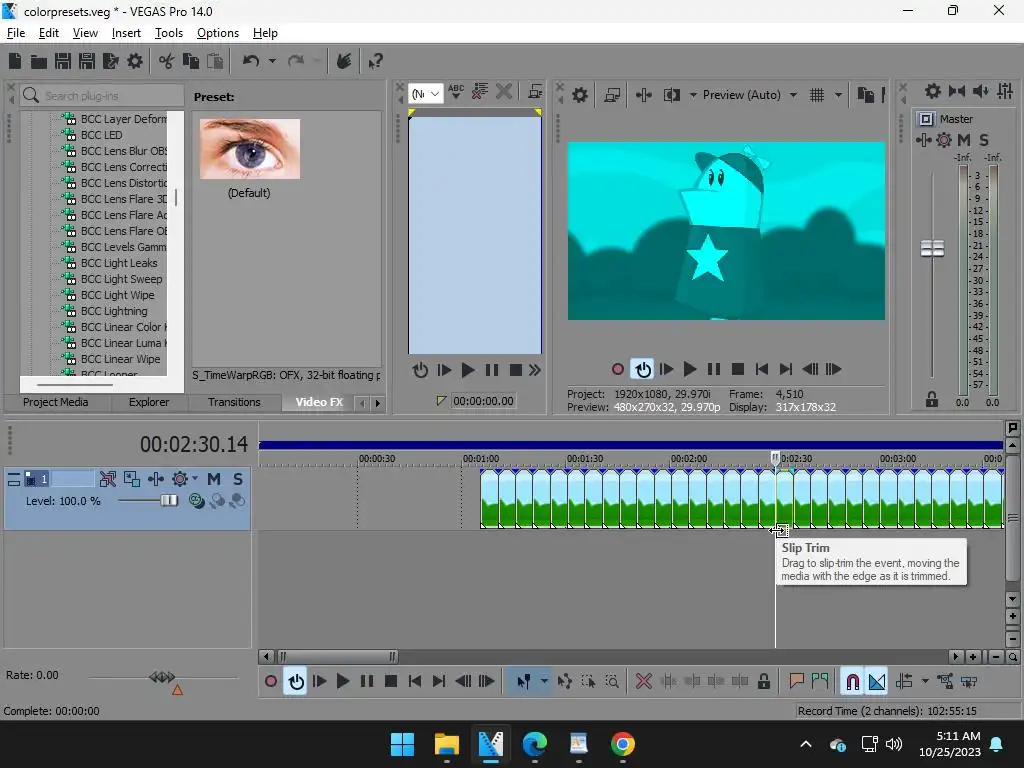Open the Insert menu
This screenshot has height=768, width=1024.
[x=126, y=33]
